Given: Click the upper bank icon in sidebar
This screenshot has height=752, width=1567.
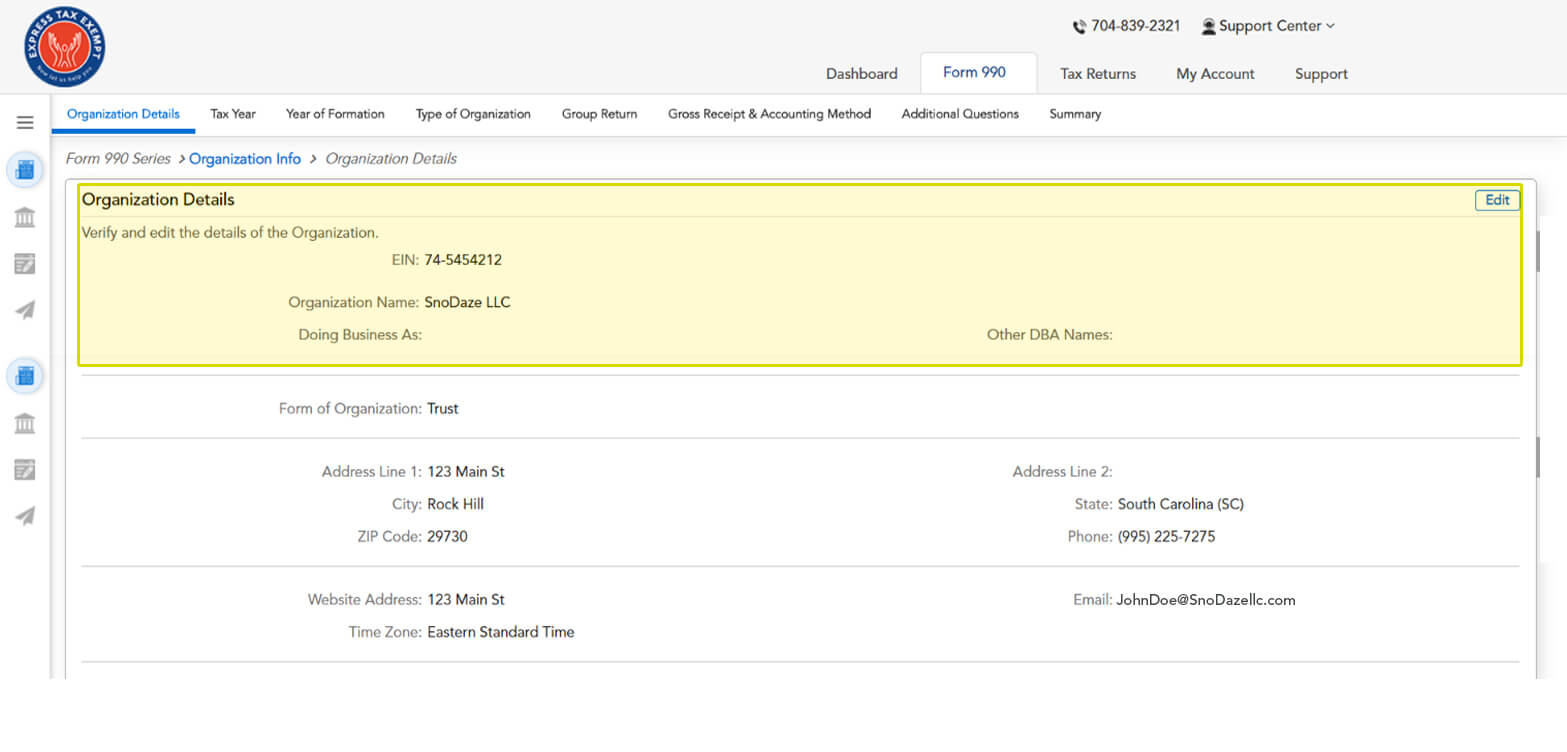Looking at the screenshot, I should click(x=25, y=217).
